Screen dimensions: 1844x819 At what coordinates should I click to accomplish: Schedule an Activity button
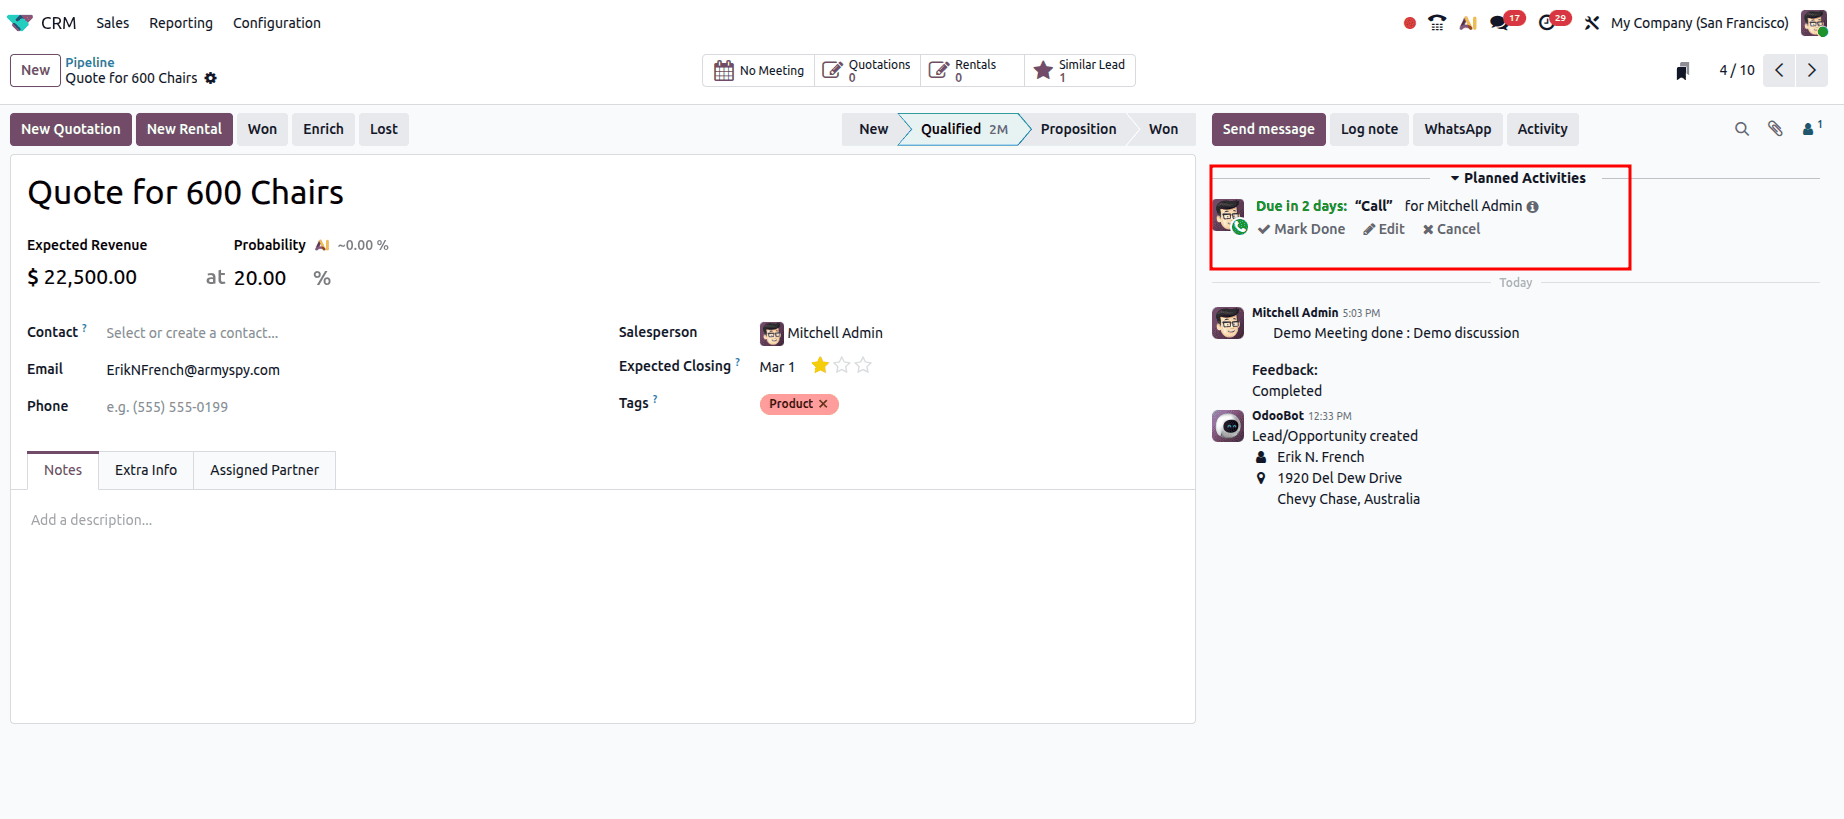(1542, 129)
